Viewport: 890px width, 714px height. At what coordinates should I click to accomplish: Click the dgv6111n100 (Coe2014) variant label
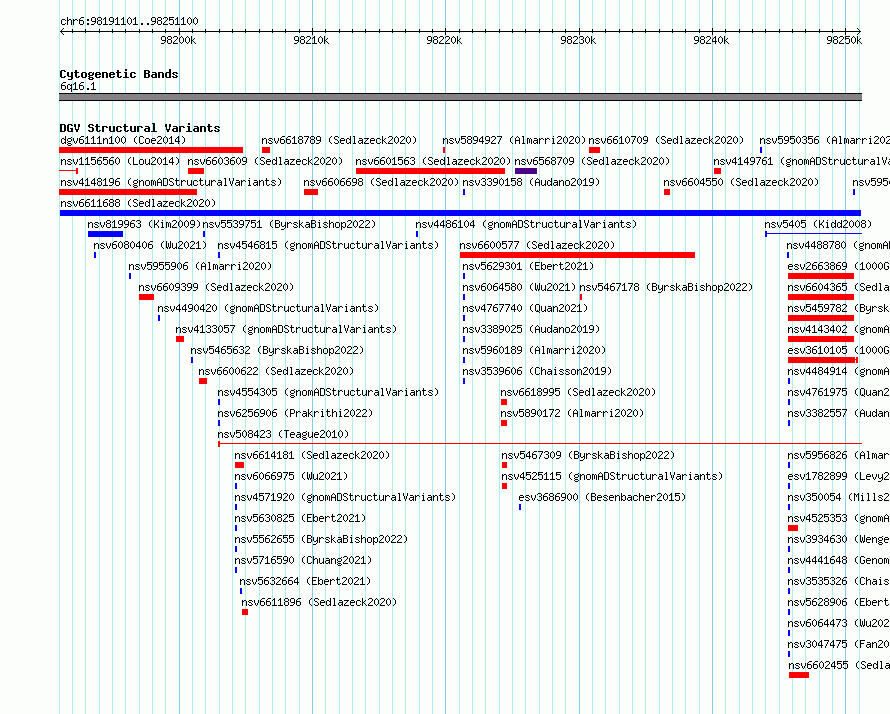point(123,140)
